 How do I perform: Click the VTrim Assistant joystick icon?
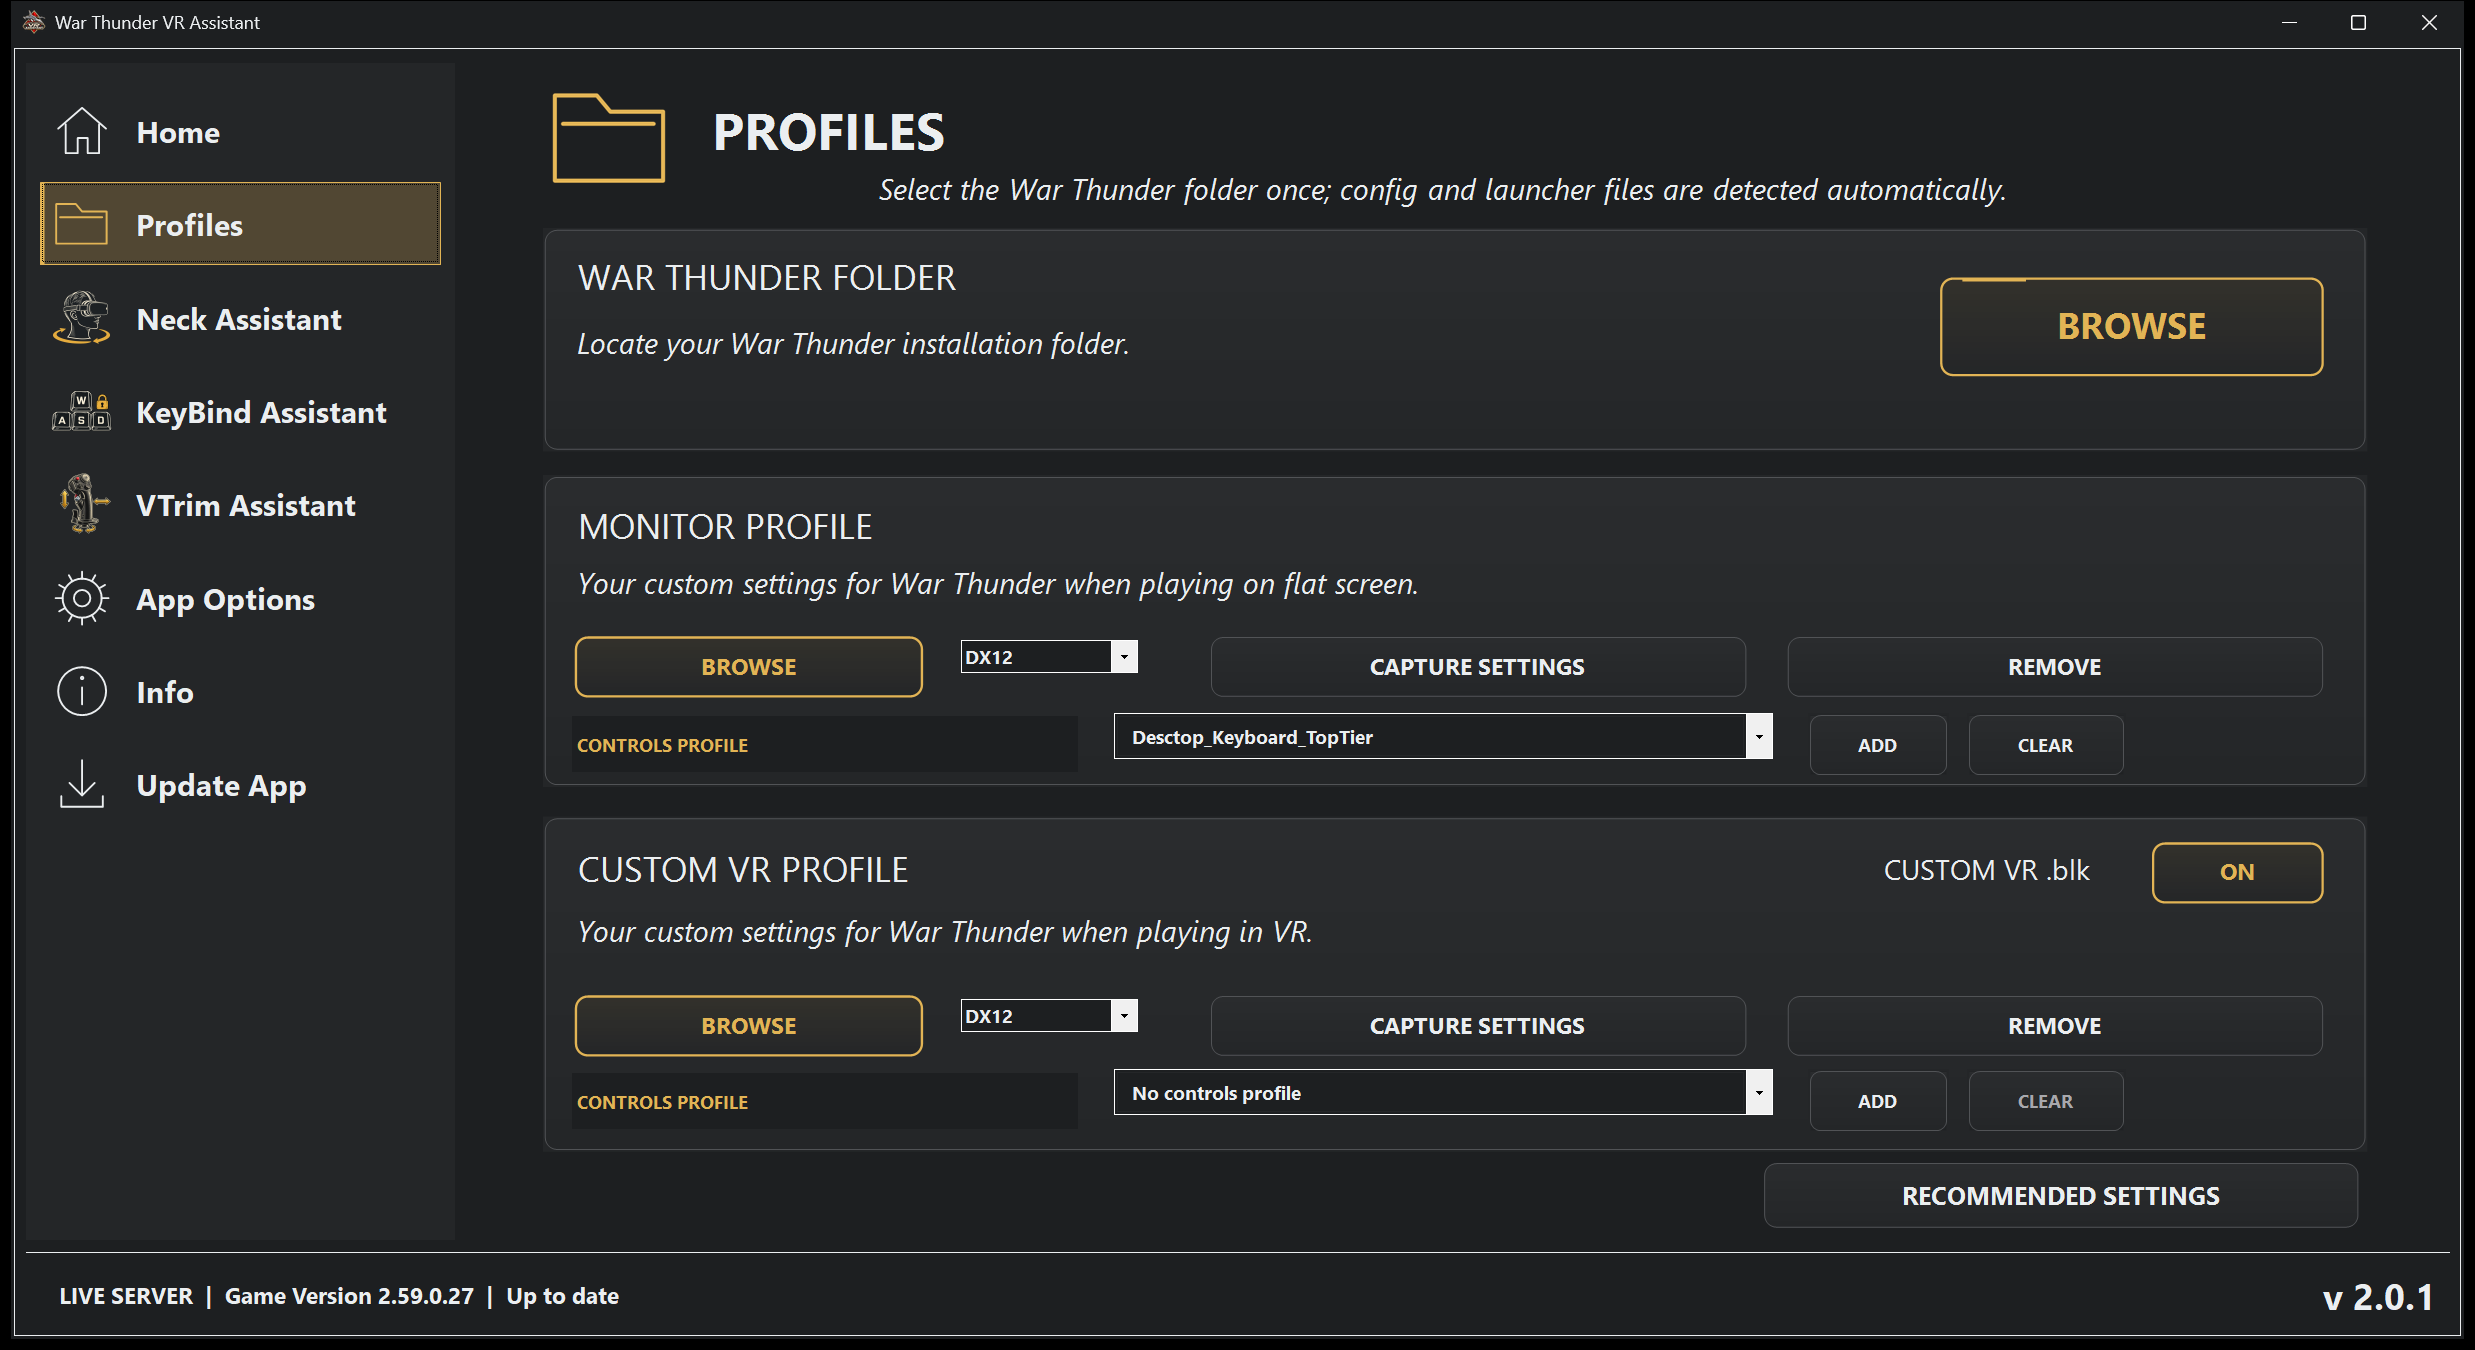click(x=83, y=504)
